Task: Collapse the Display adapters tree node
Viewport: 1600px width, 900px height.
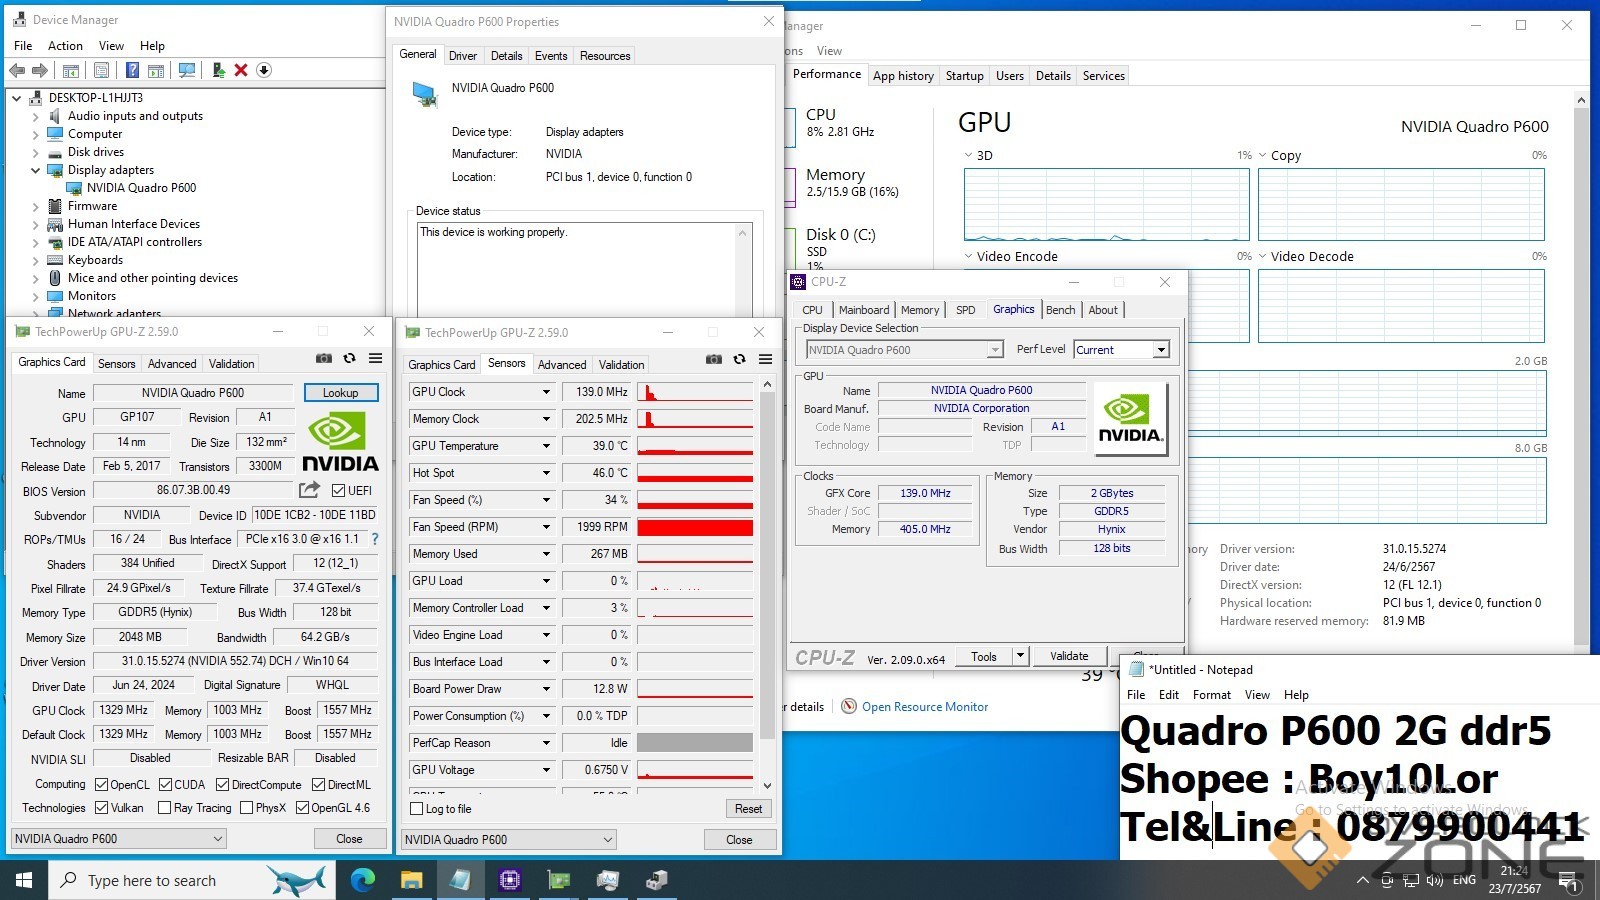Action: coord(36,170)
